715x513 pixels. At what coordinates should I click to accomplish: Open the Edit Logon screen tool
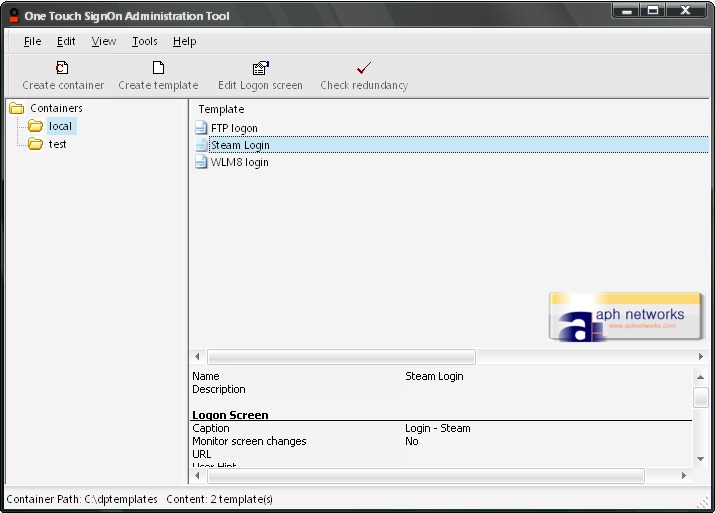tap(260, 68)
